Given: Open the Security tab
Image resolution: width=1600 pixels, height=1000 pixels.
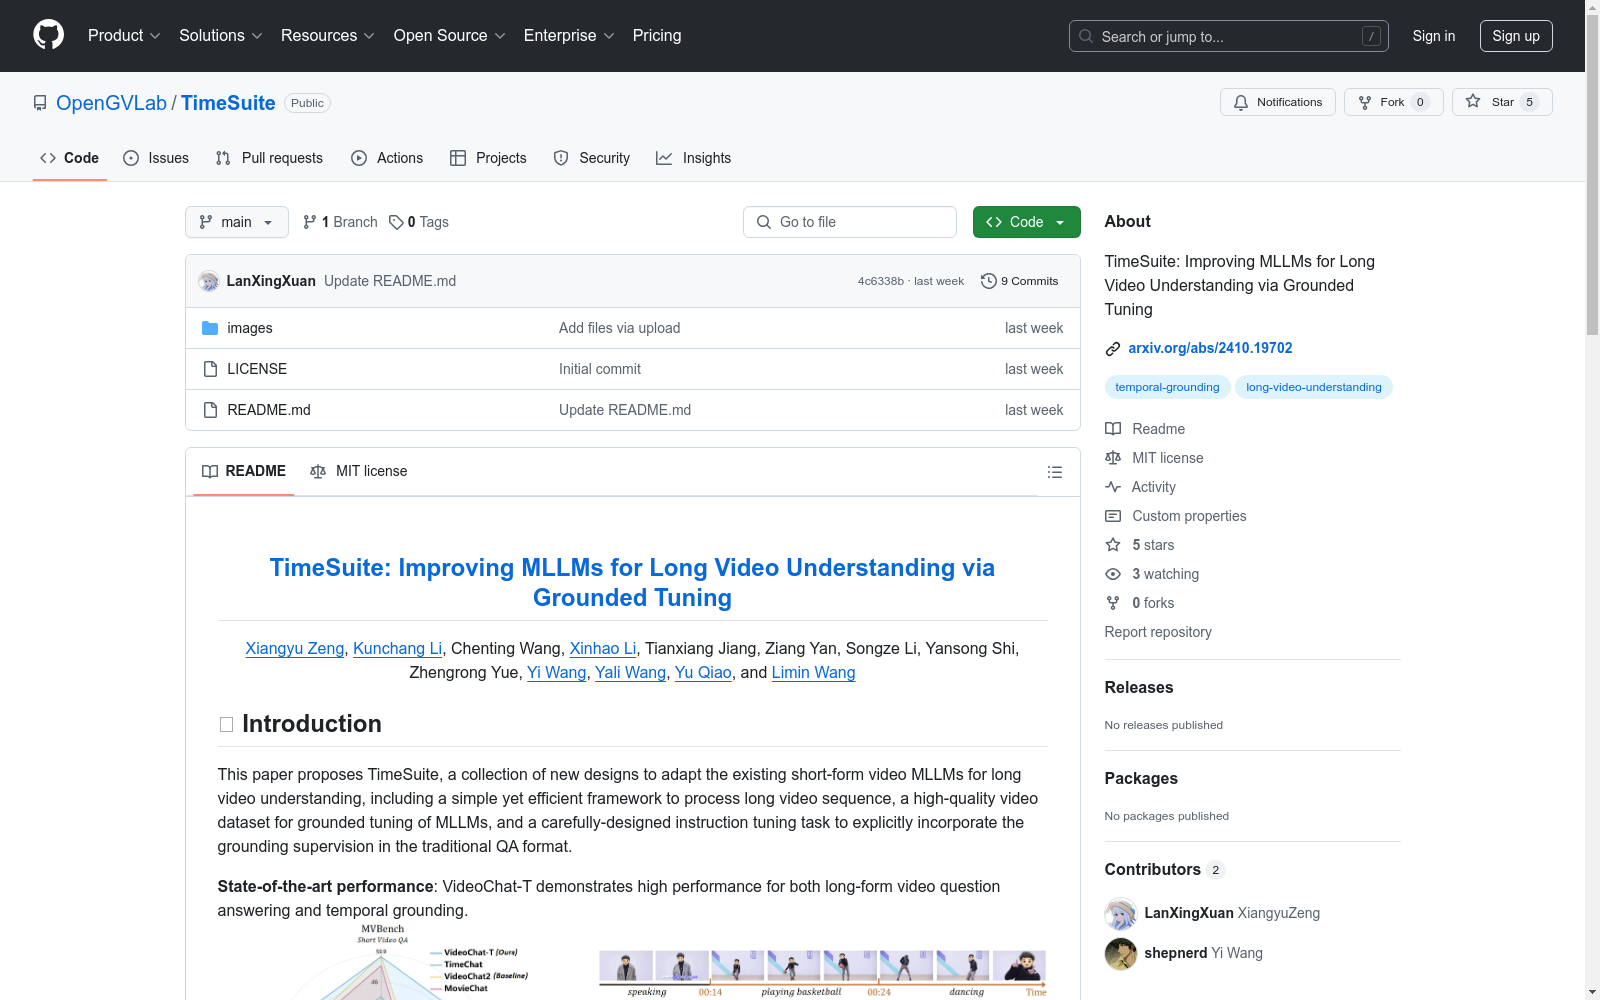Looking at the screenshot, I should (592, 158).
